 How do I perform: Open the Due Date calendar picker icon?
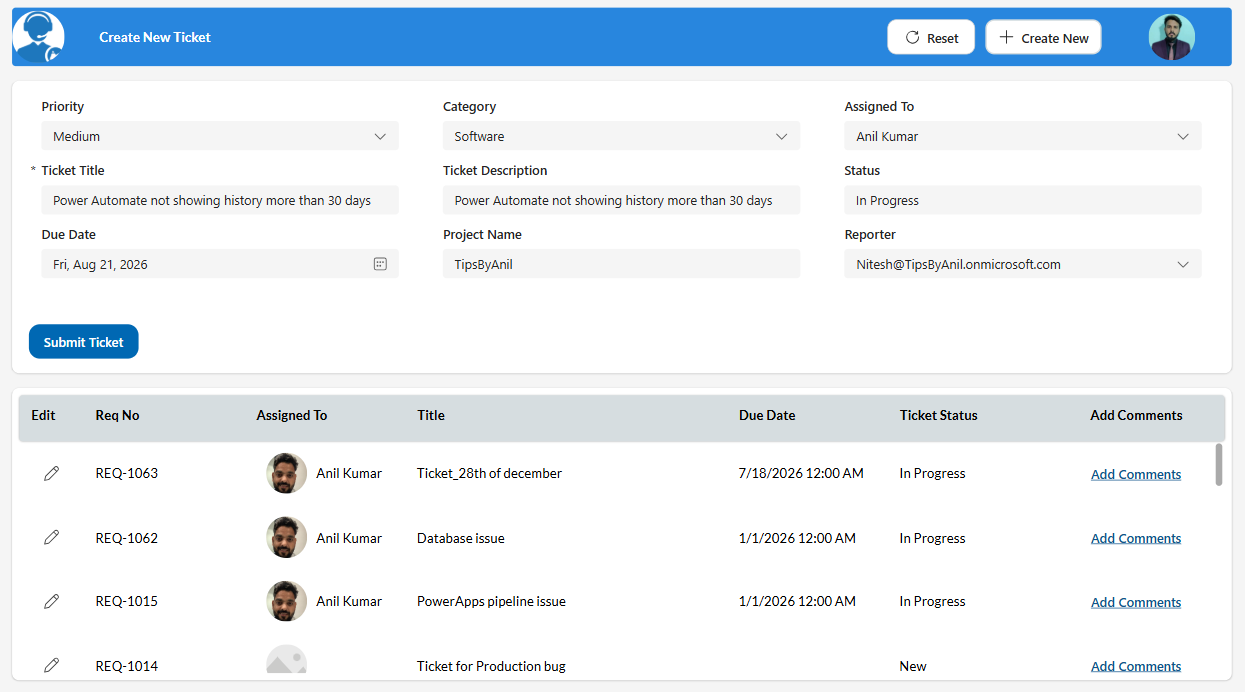(x=380, y=264)
